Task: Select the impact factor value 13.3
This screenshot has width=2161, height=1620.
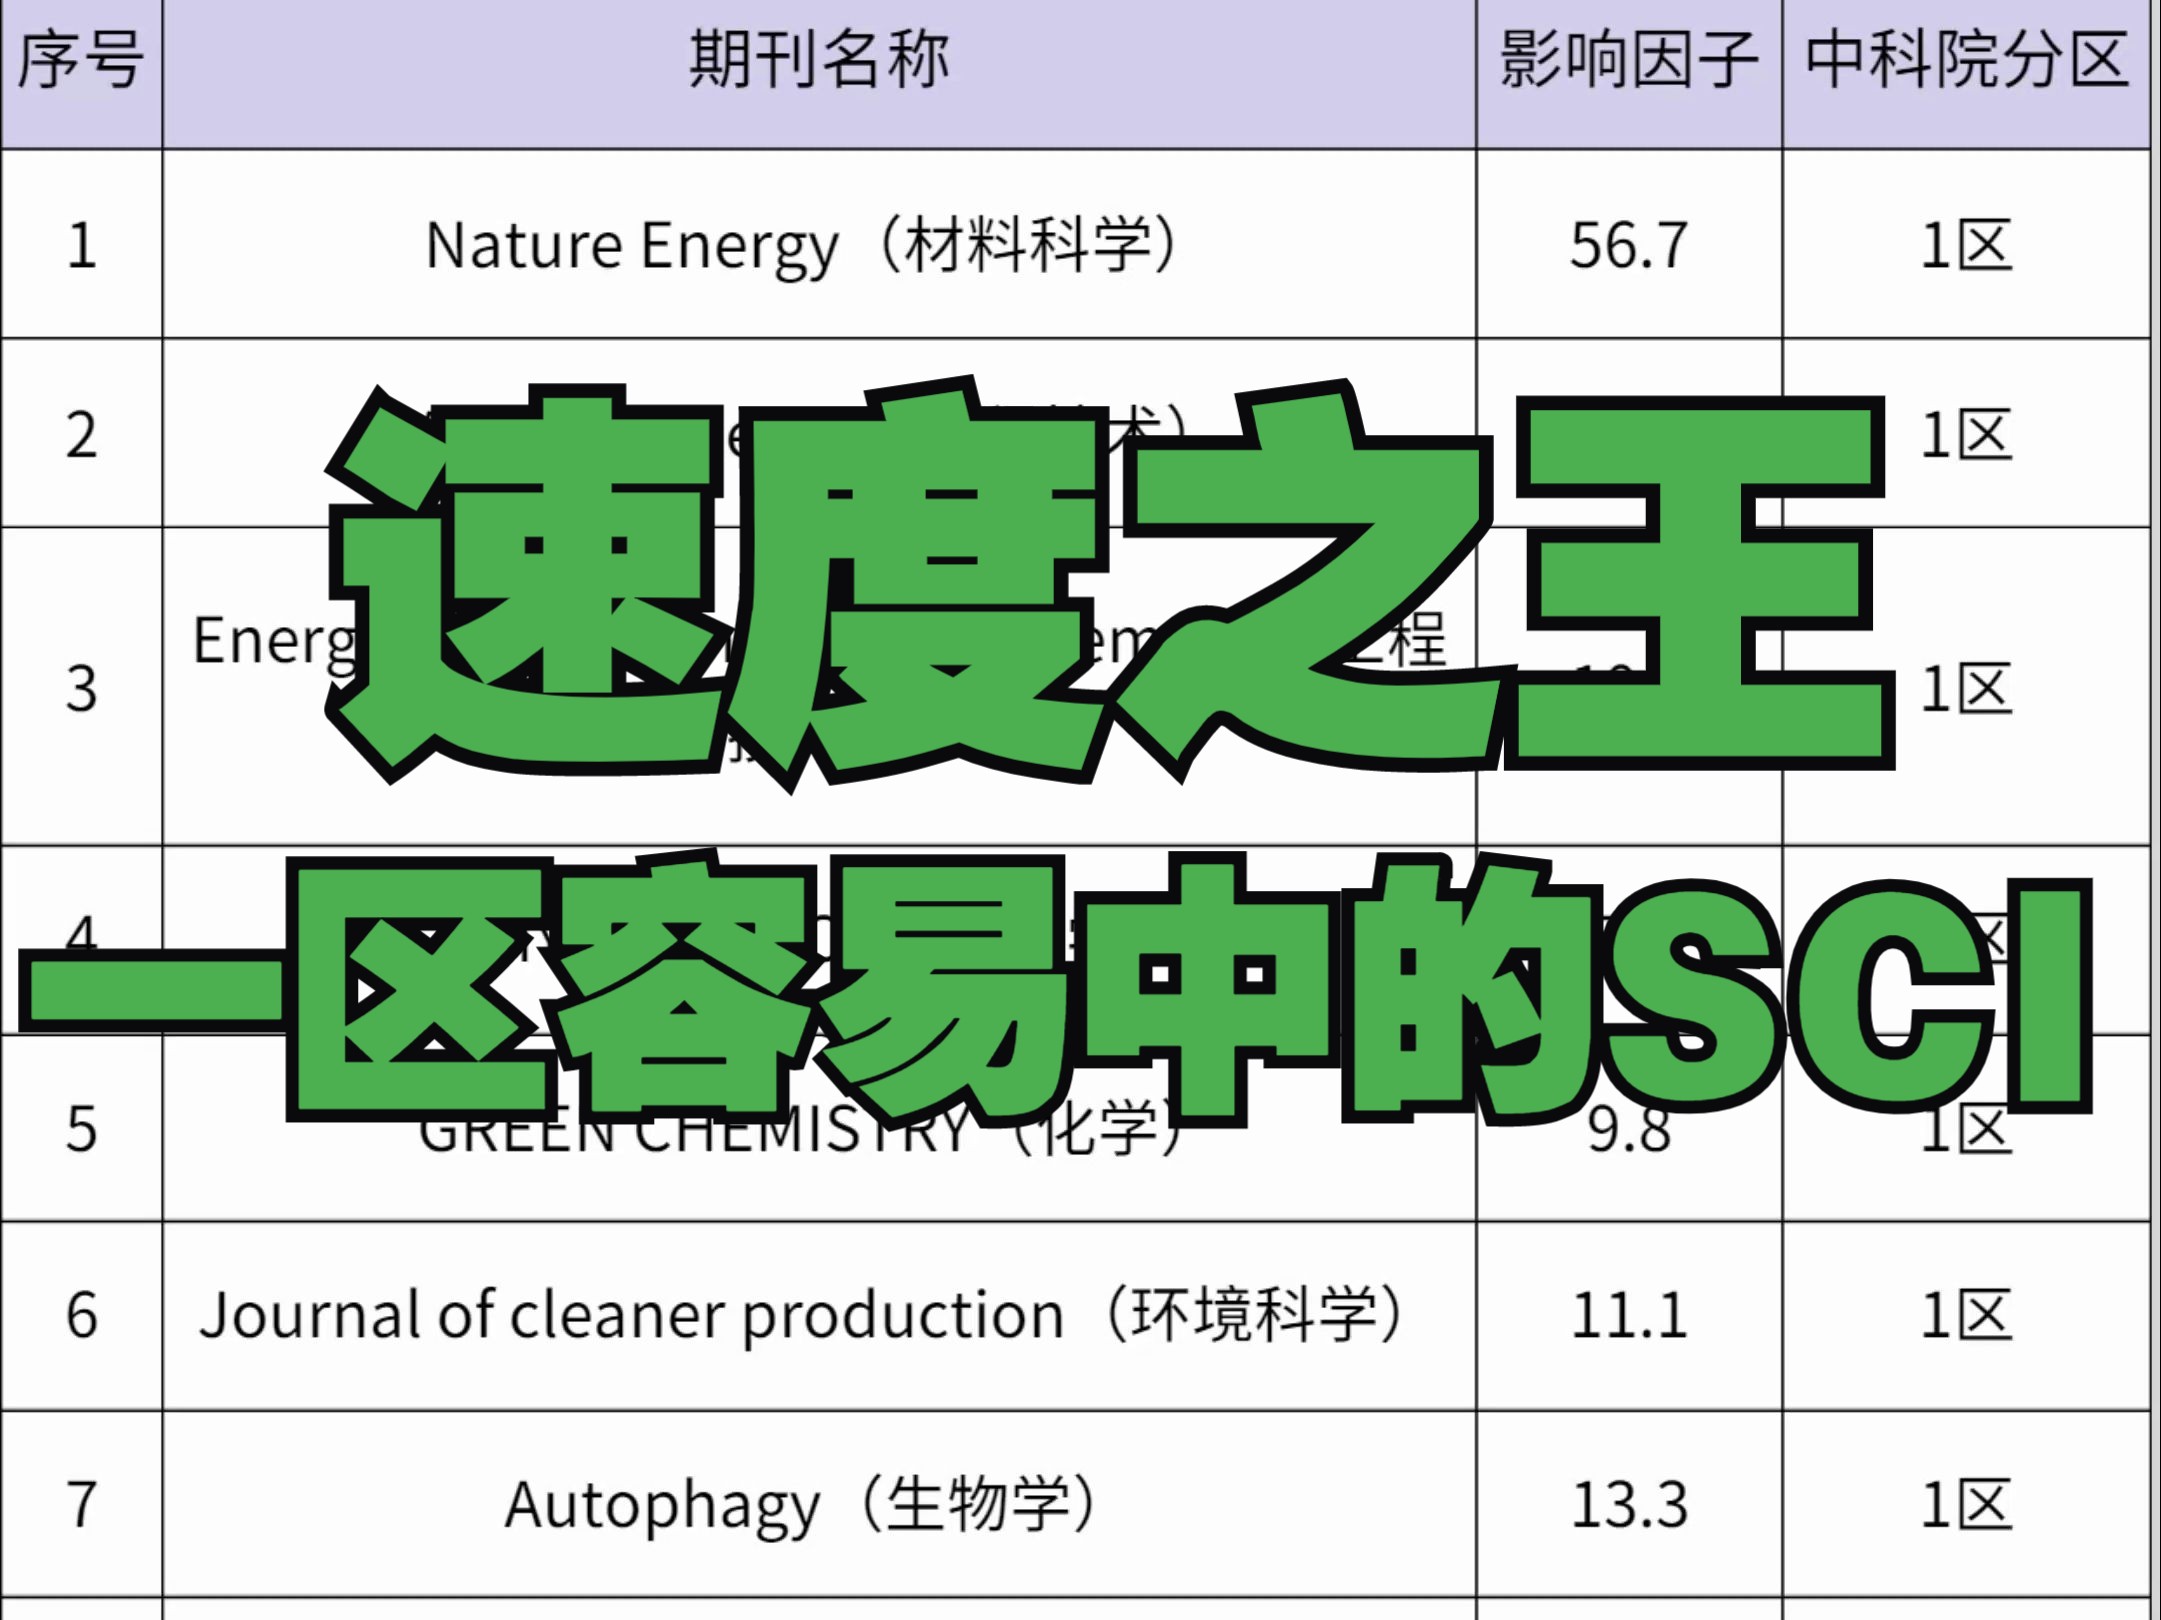Action: (1629, 1504)
